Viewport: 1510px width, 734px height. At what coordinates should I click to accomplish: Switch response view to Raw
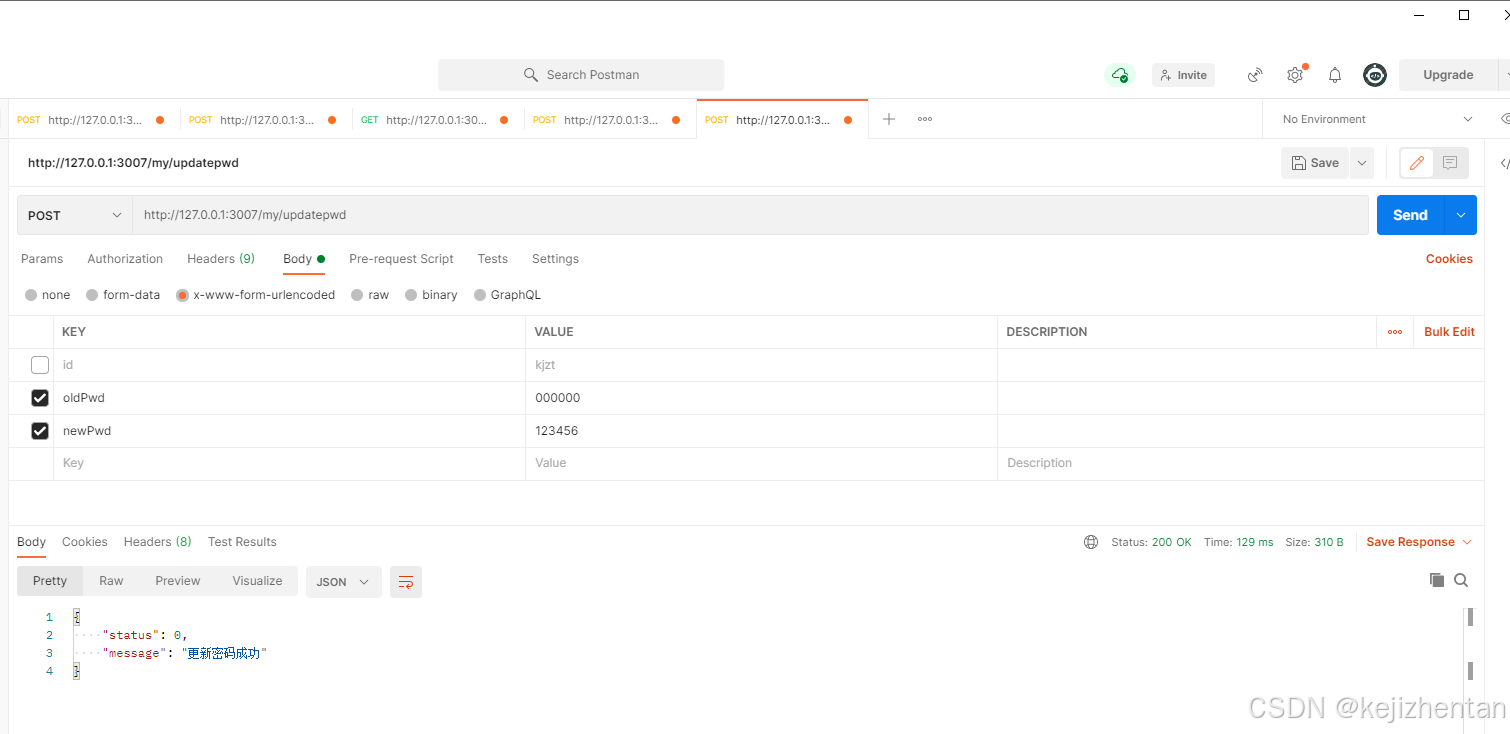point(111,581)
